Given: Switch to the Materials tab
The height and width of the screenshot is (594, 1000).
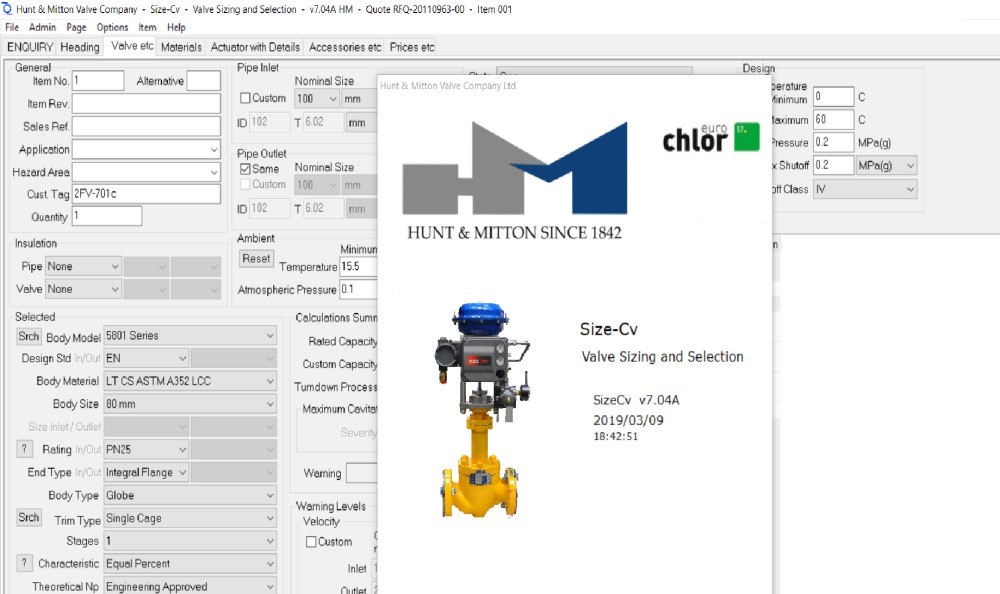Looking at the screenshot, I should (181, 47).
